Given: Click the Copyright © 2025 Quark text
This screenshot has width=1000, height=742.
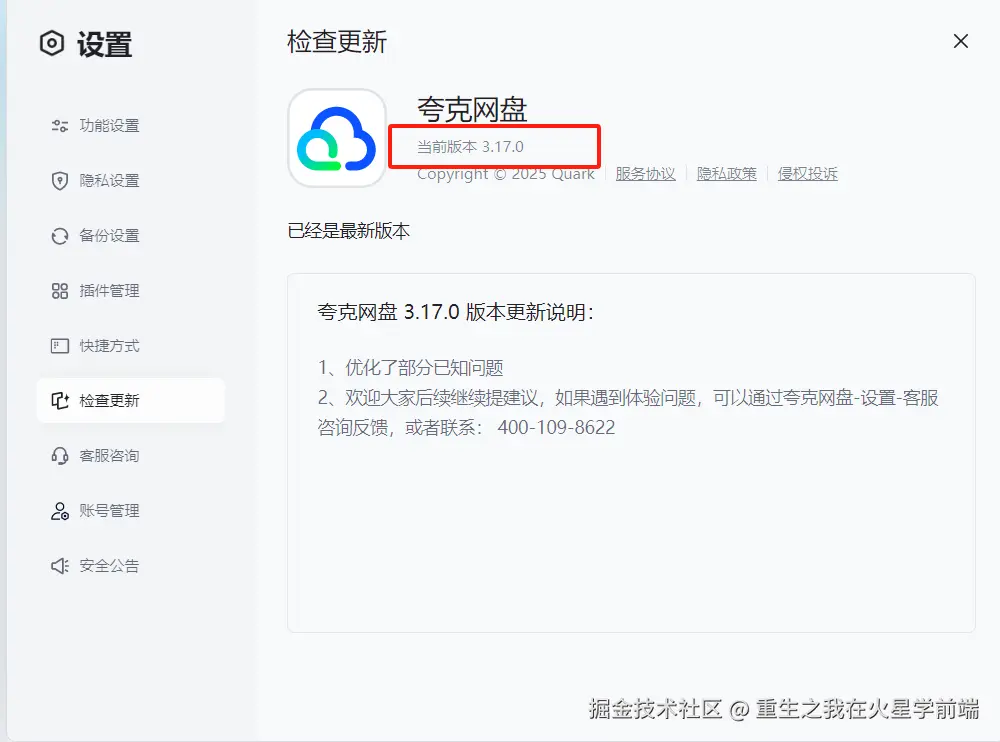Looking at the screenshot, I should click(506, 174).
